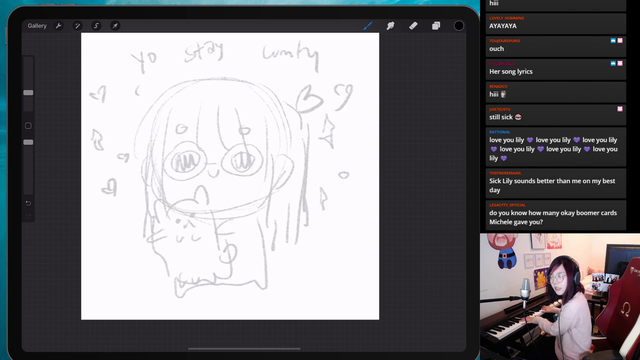Select the Brush tool
Viewport: 640px width, 360px height.
coord(368,26)
